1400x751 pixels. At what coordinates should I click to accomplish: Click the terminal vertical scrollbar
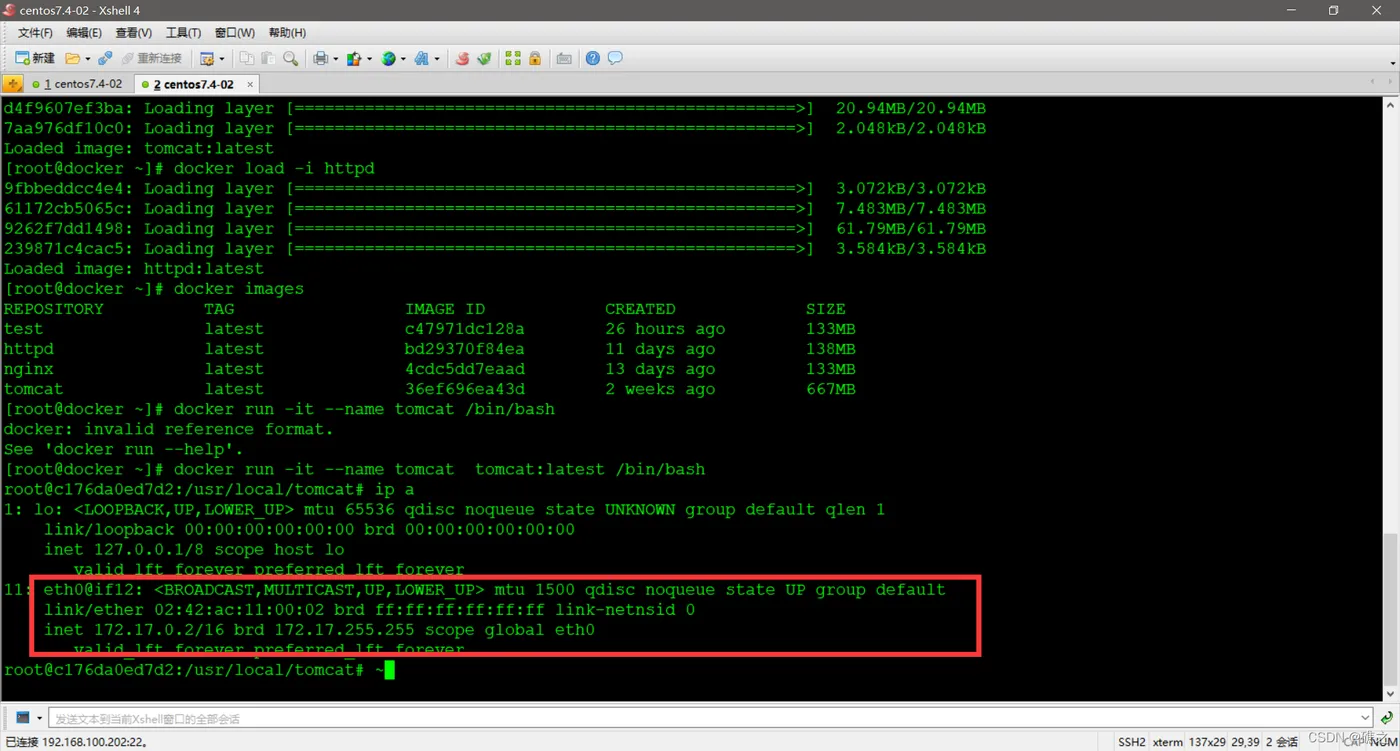1390,610
